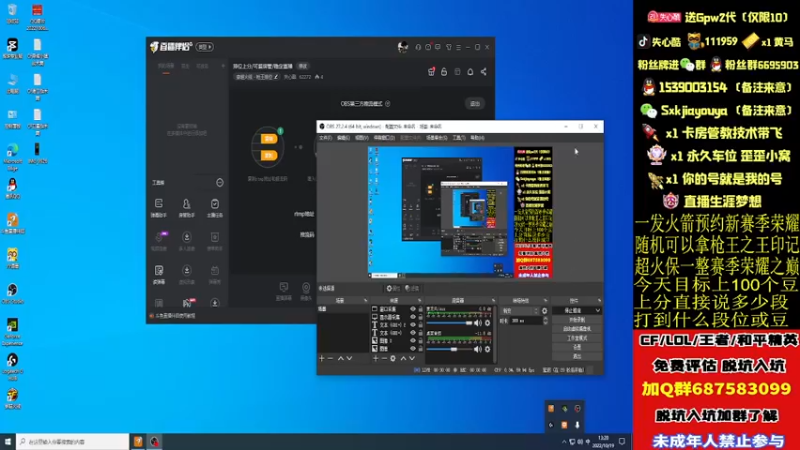
Task: Pop out the Scene Transitions dock via its header icon
Action: 545,301
